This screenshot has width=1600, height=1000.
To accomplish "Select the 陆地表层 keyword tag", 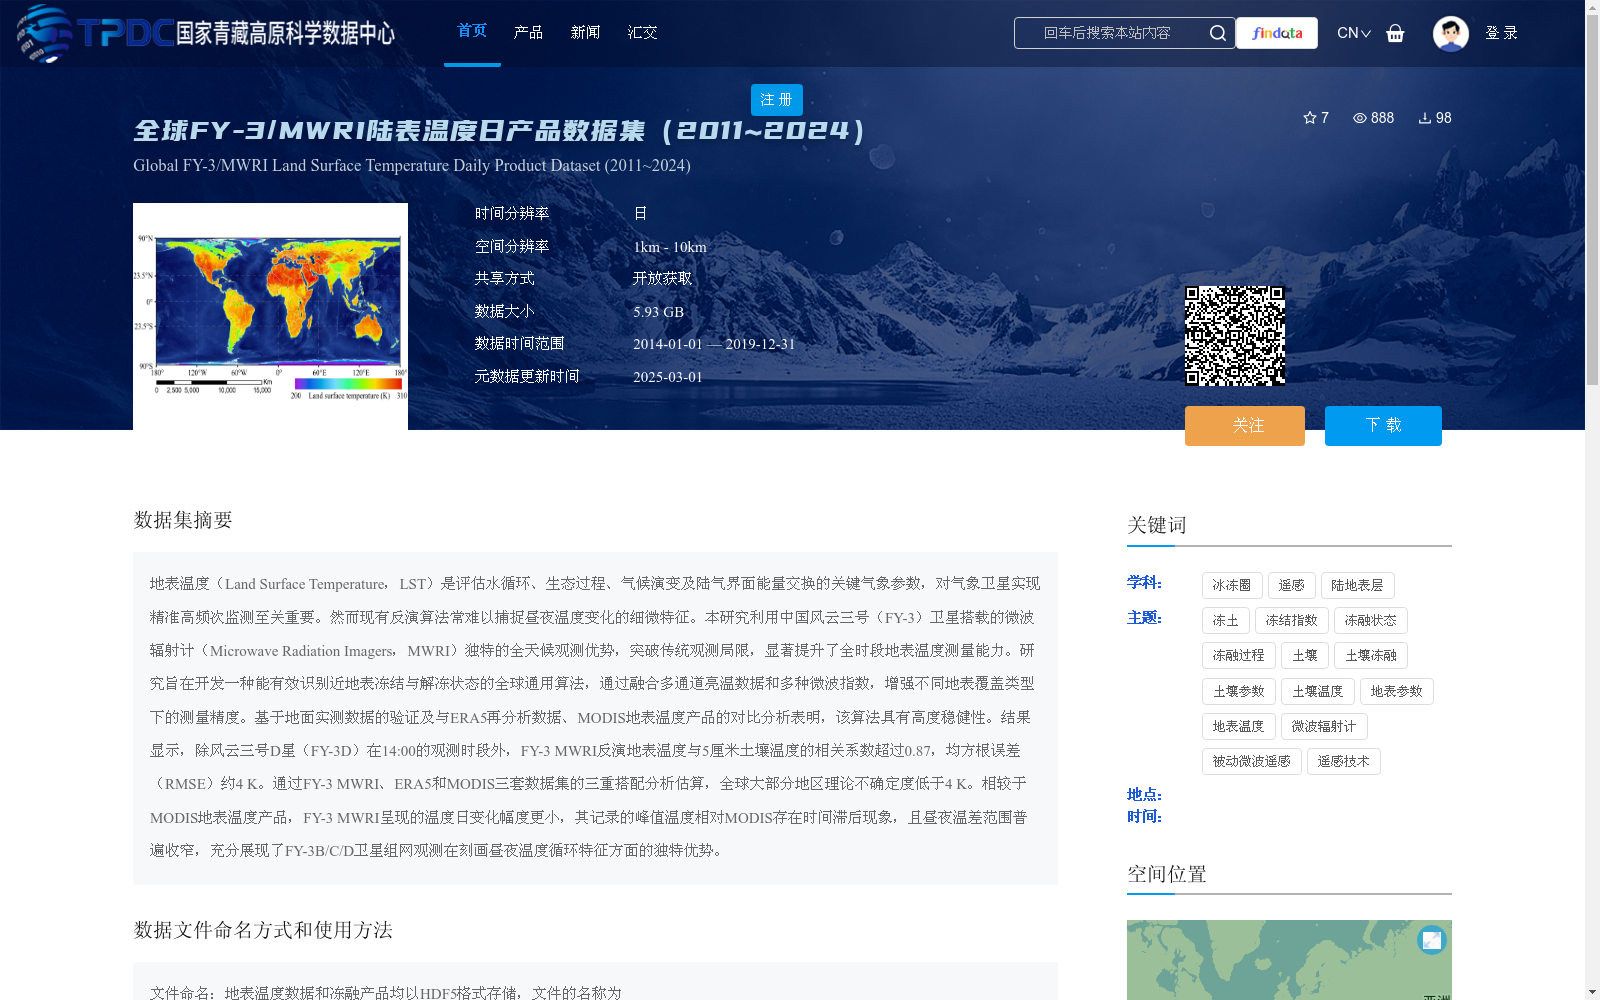I will pos(1357,585).
